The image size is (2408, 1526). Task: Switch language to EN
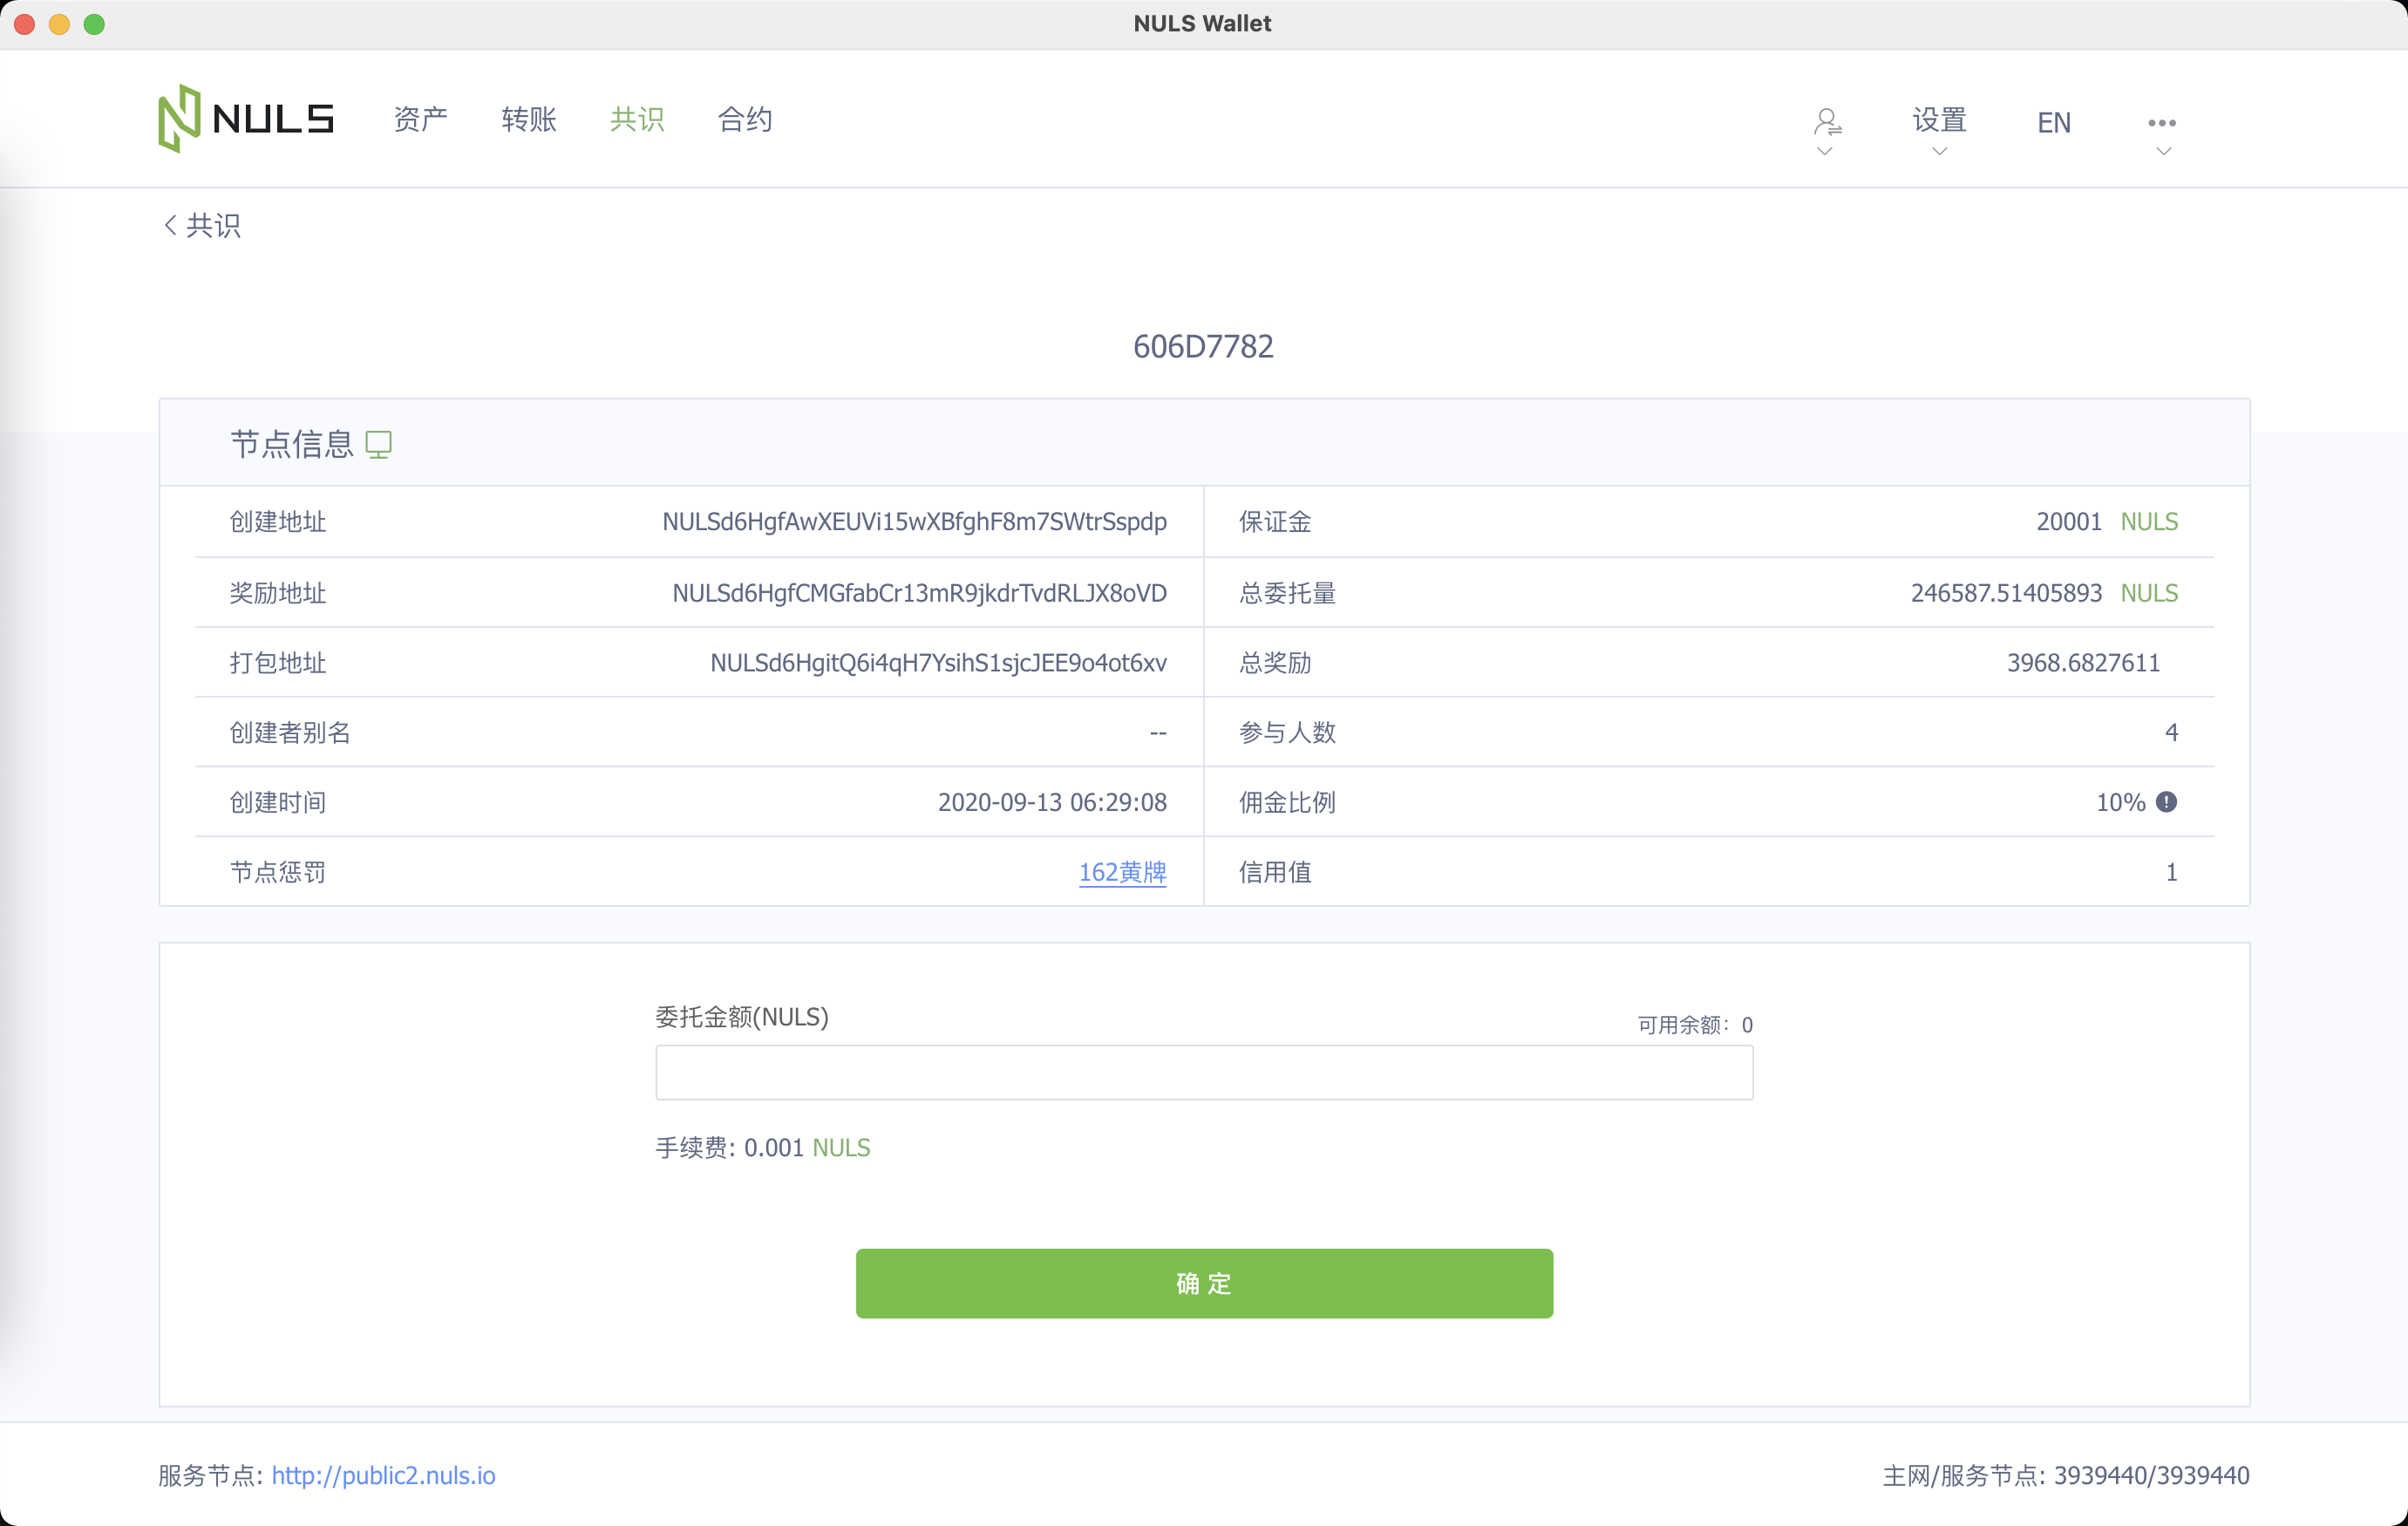tap(2054, 123)
